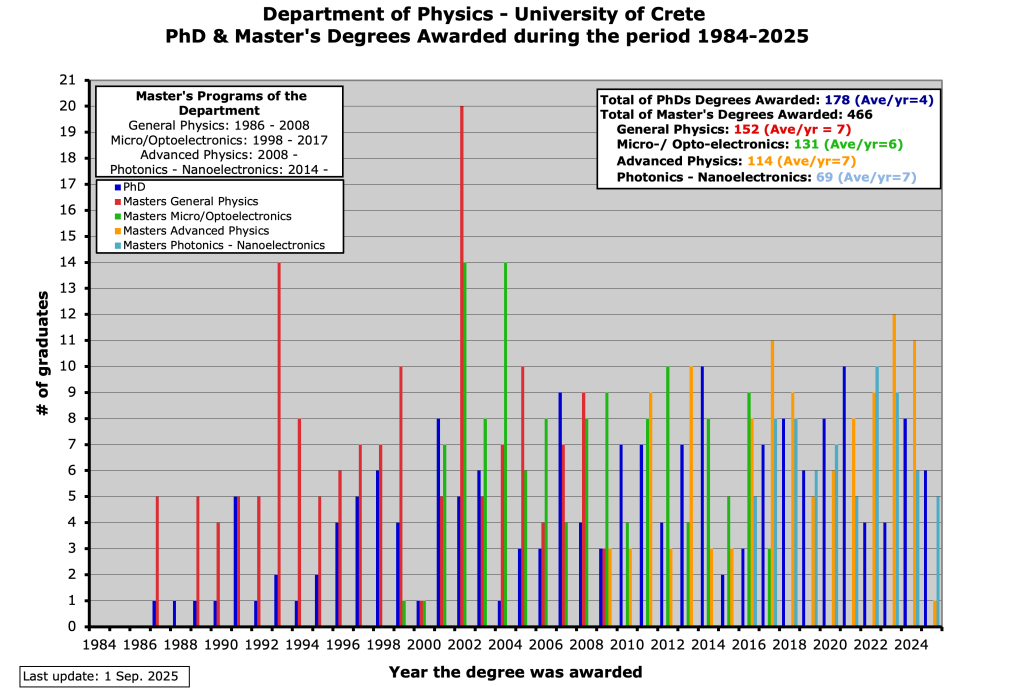Click the x-axis year label "2002"
The image size is (1024, 697).
click(x=464, y=645)
